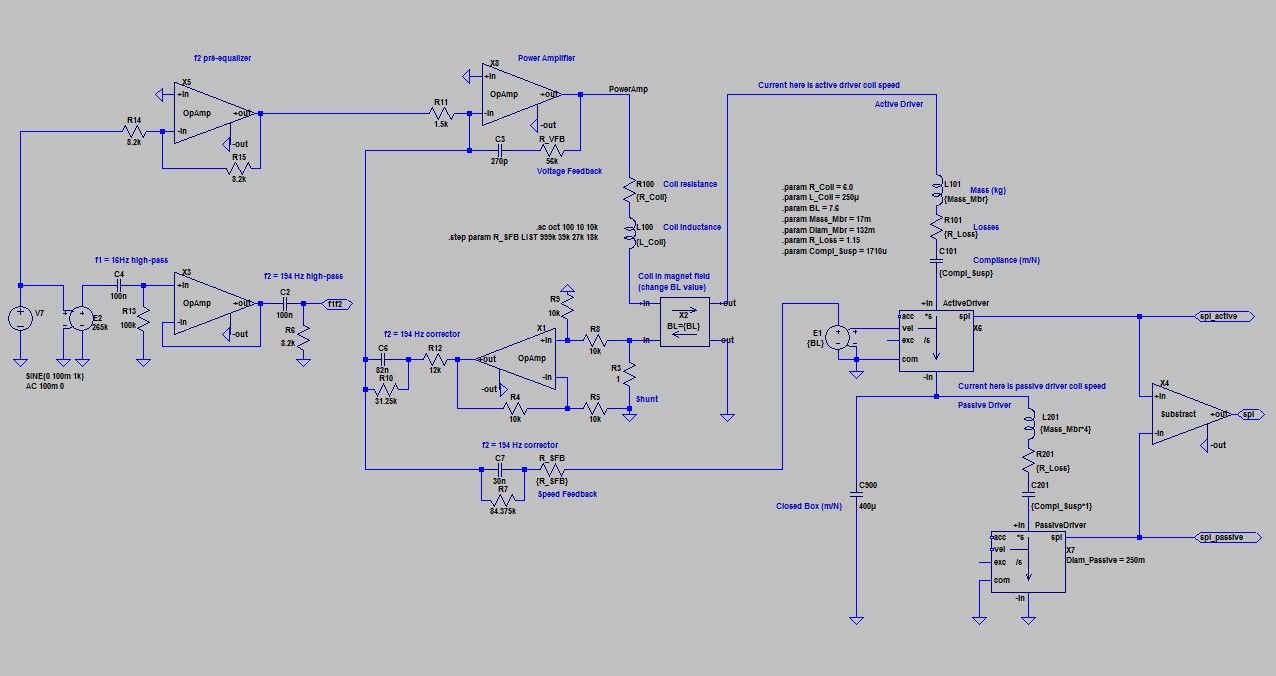This screenshot has width=1276, height=676.
Task: Click the "f1 = 16Hz high-pass" comment
Action: coord(130,260)
